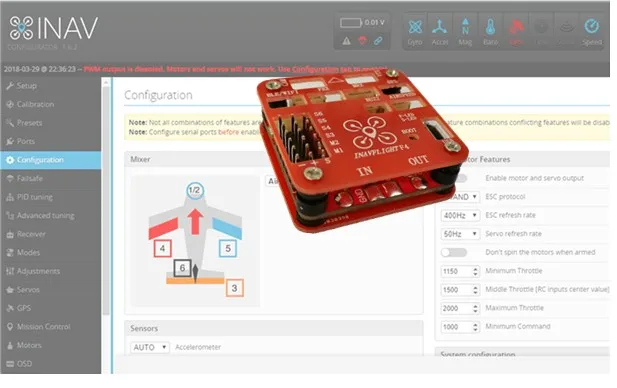Click the Servos sidebar icon
Viewport: 617px width, 388px height.
10,290
